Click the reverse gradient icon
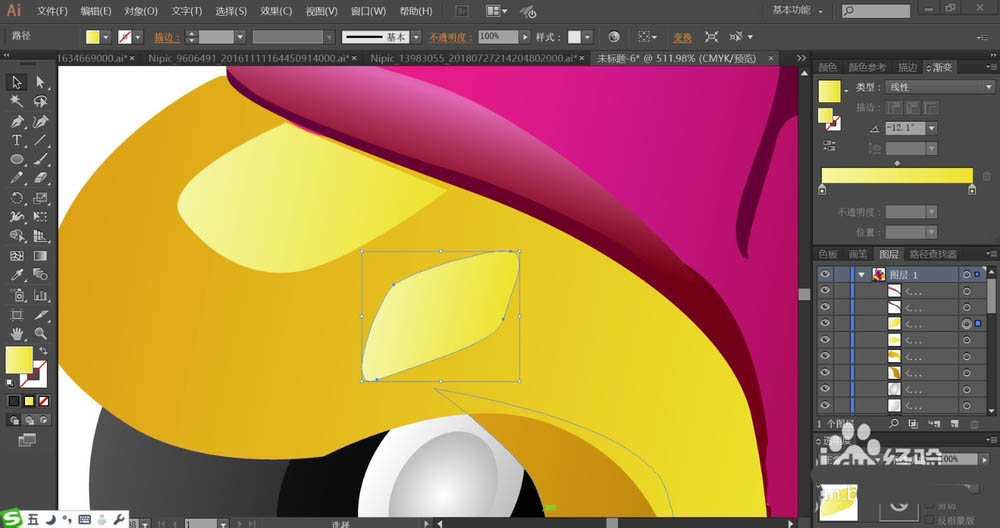1000x528 pixels. (829, 146)
